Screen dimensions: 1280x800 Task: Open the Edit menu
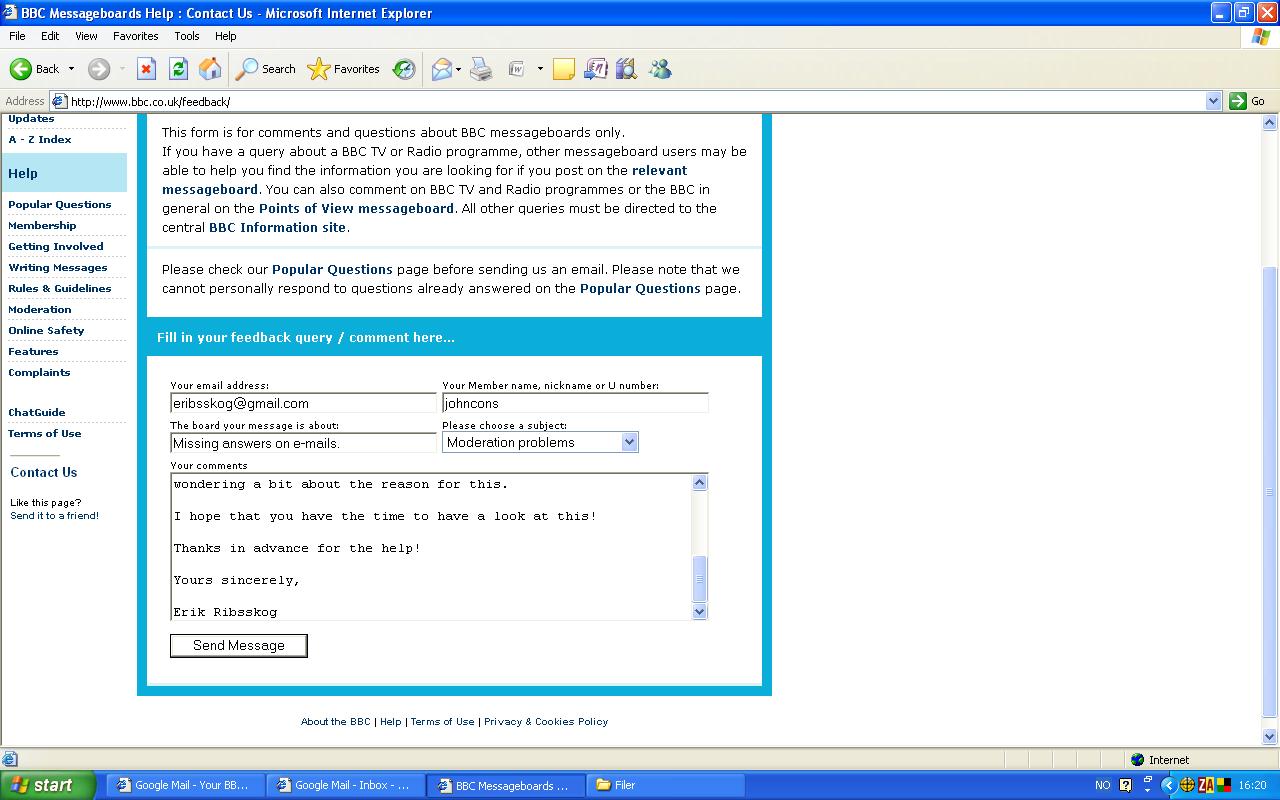pyautogui.click(x=50, y=36)
